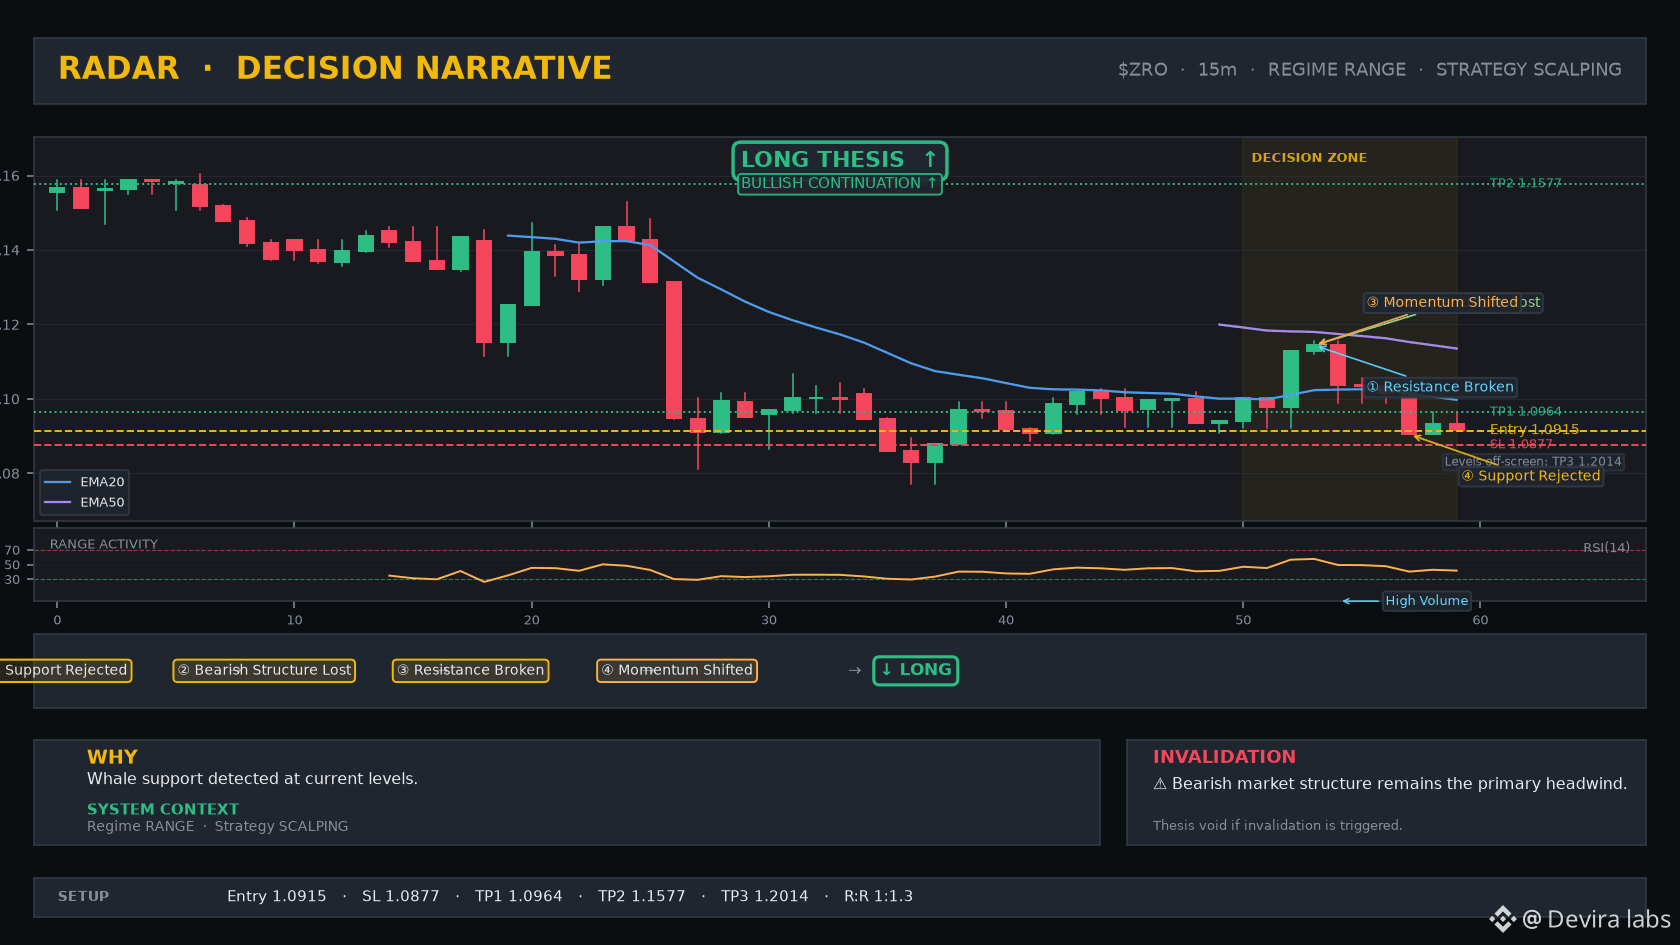This screenshot has width=1680, height=945.
Task: Click the Resistance Broken step chip
Action: tap(470, 670)
